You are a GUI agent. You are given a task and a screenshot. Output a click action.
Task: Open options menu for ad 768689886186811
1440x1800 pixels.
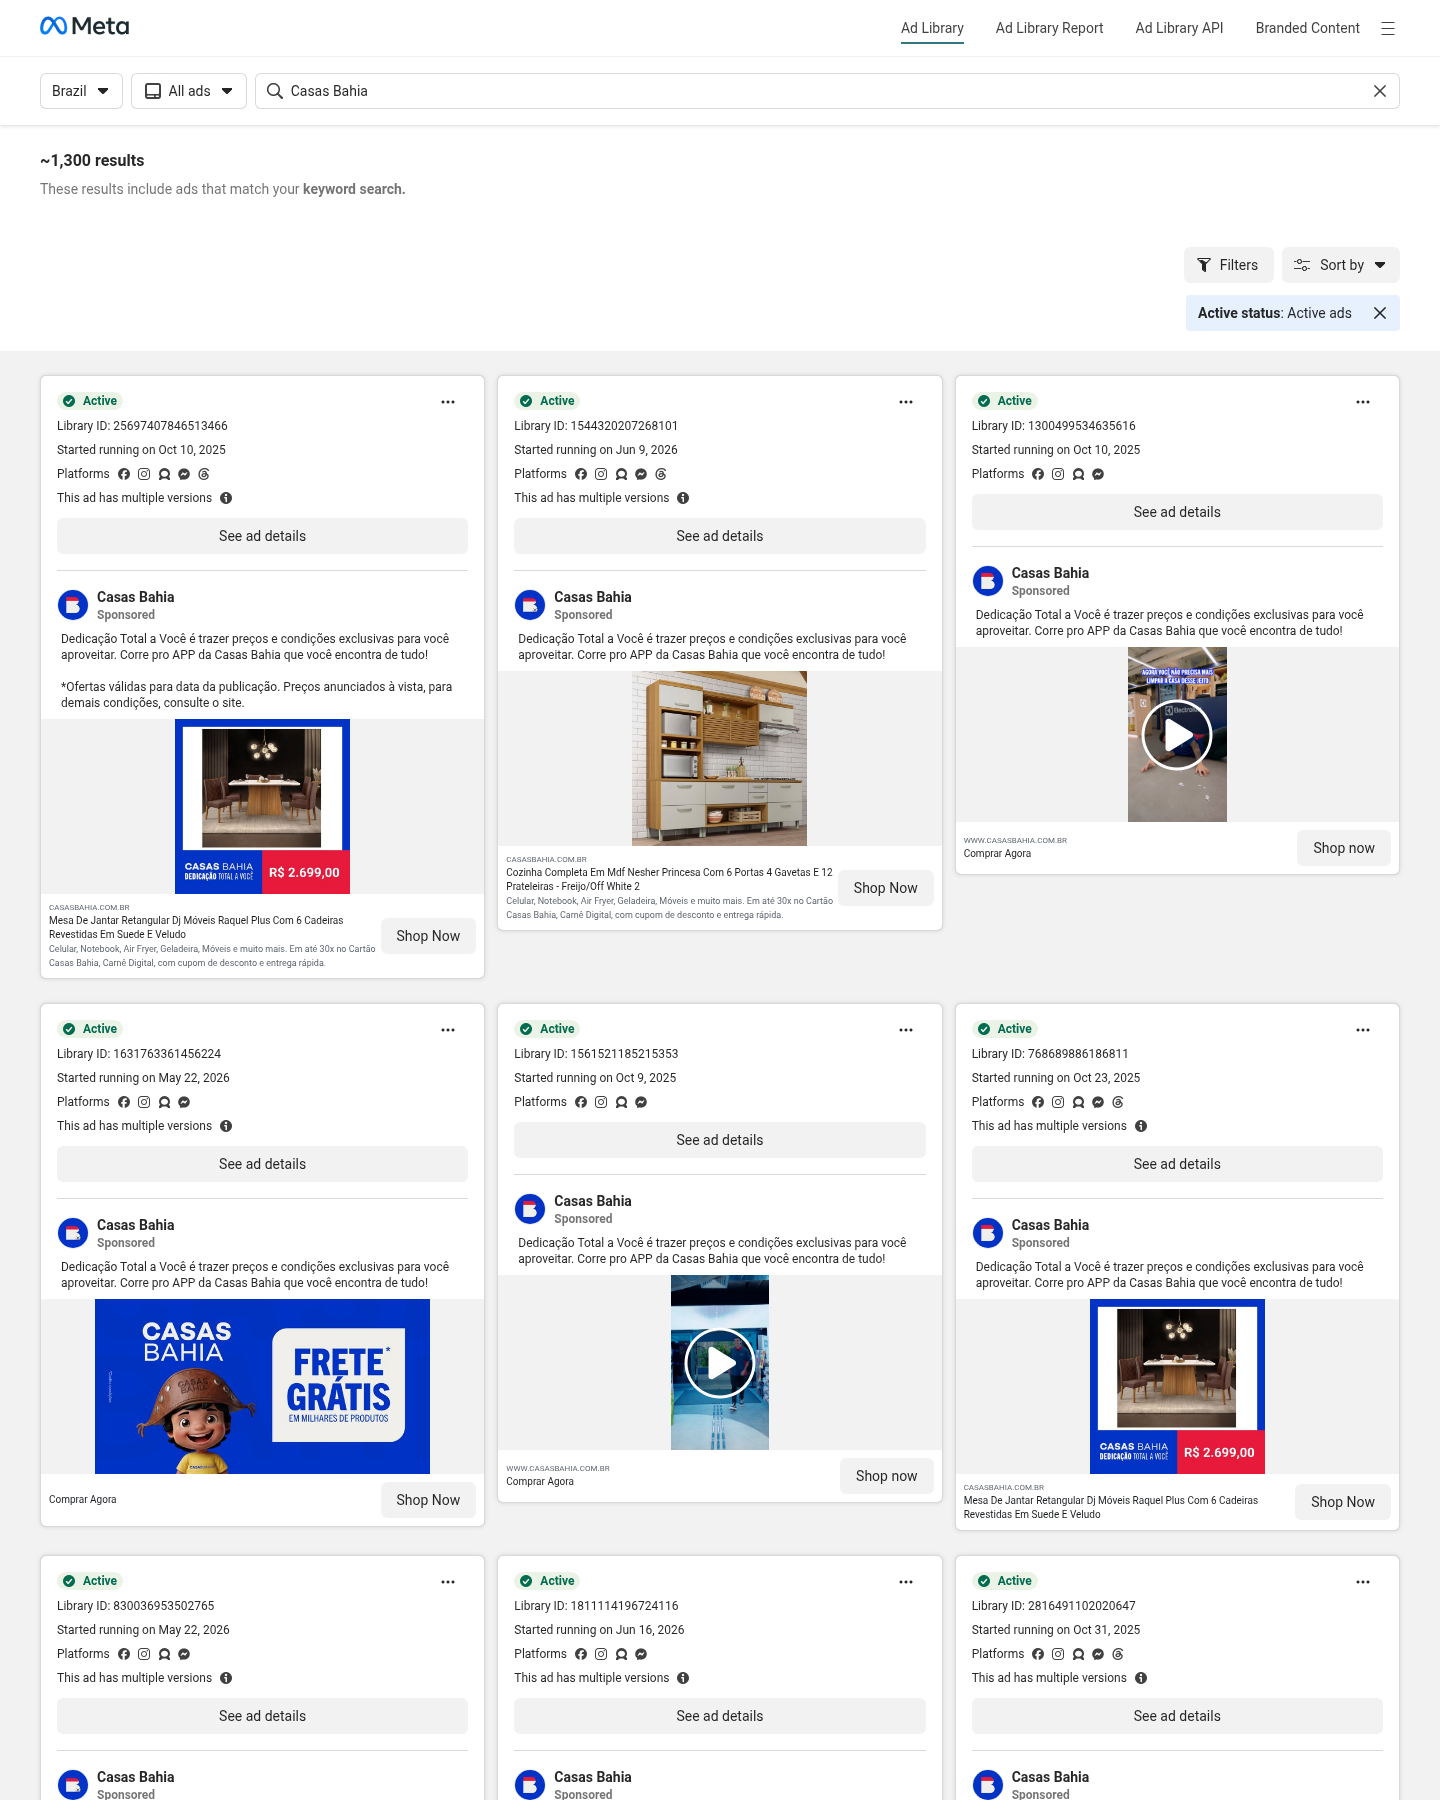point(1363,1030)
